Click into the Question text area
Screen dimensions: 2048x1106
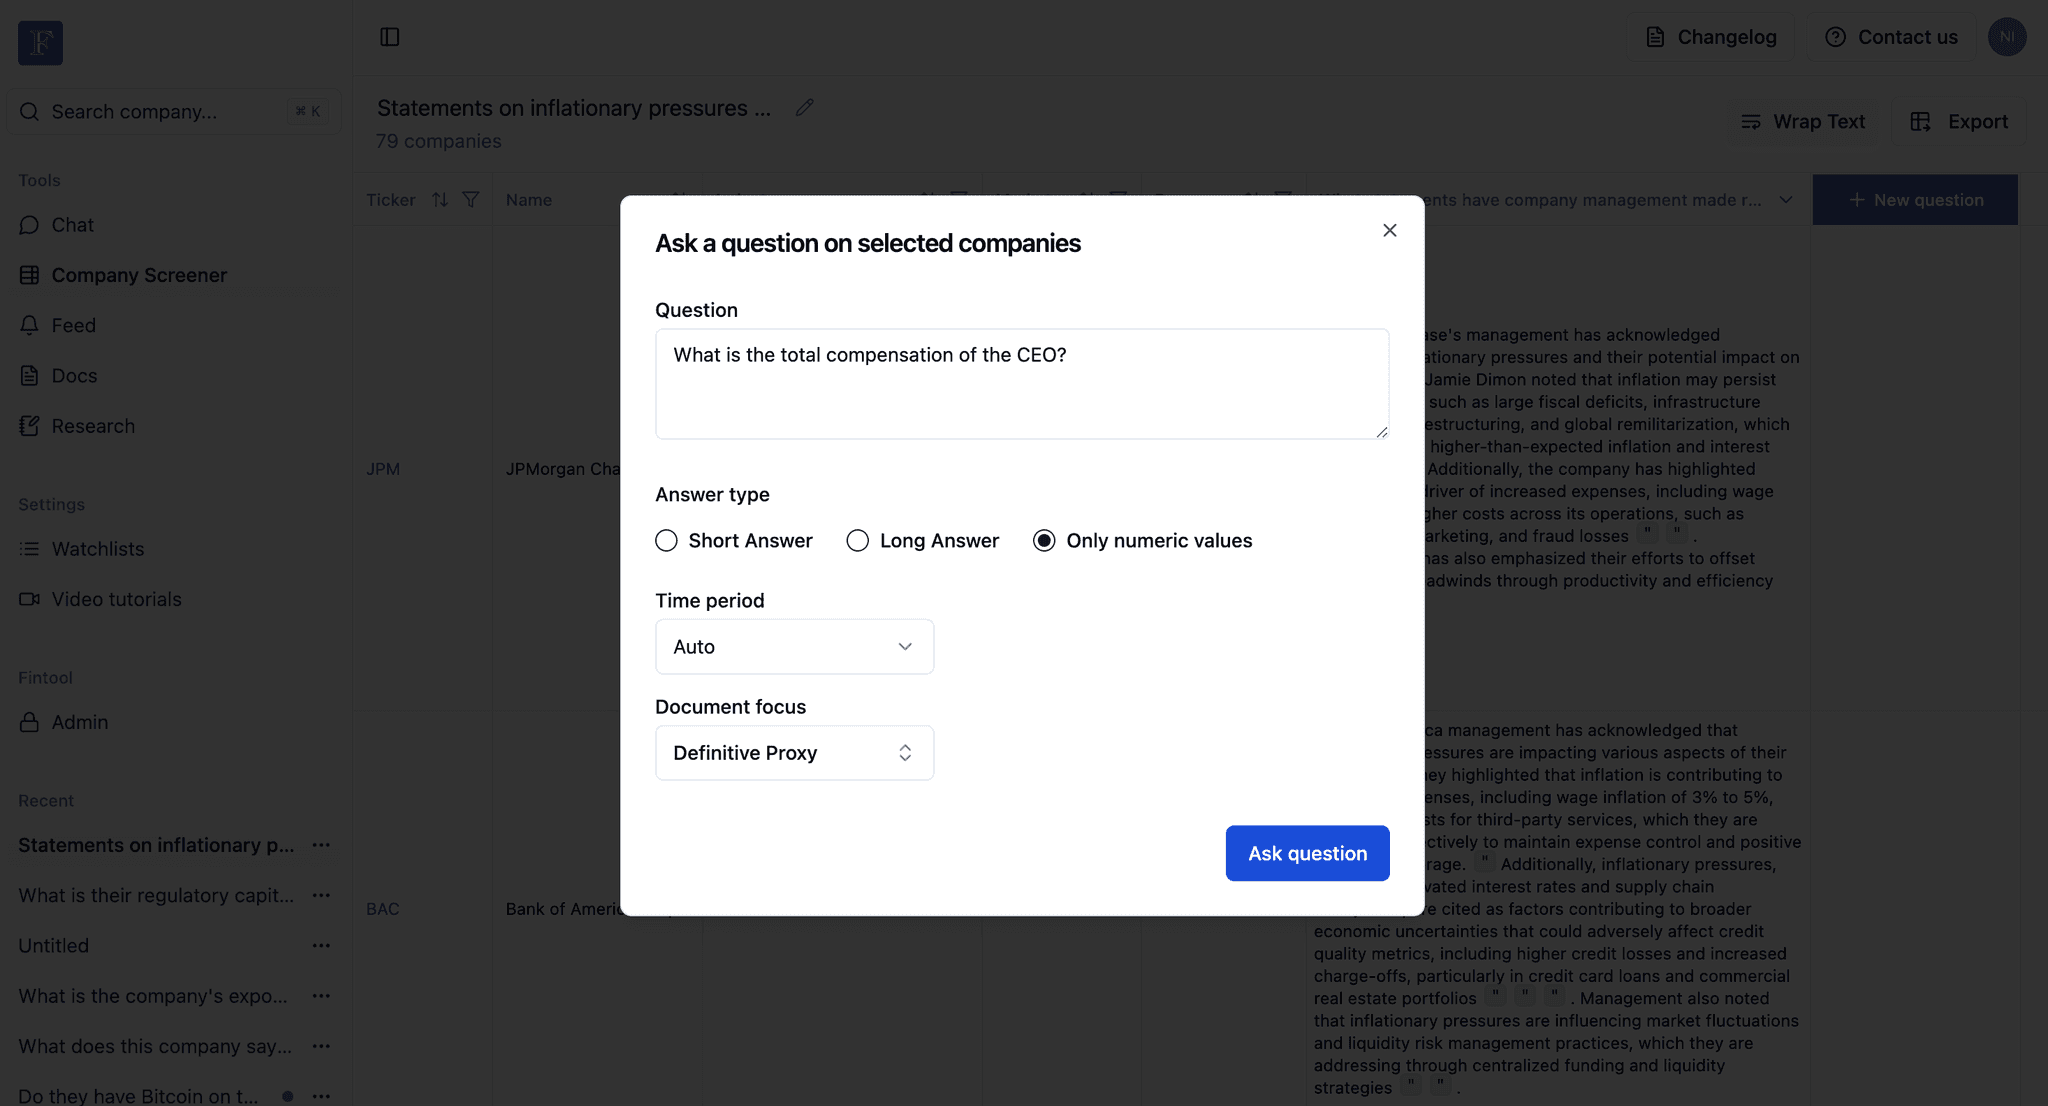(x=1022, y=384)
